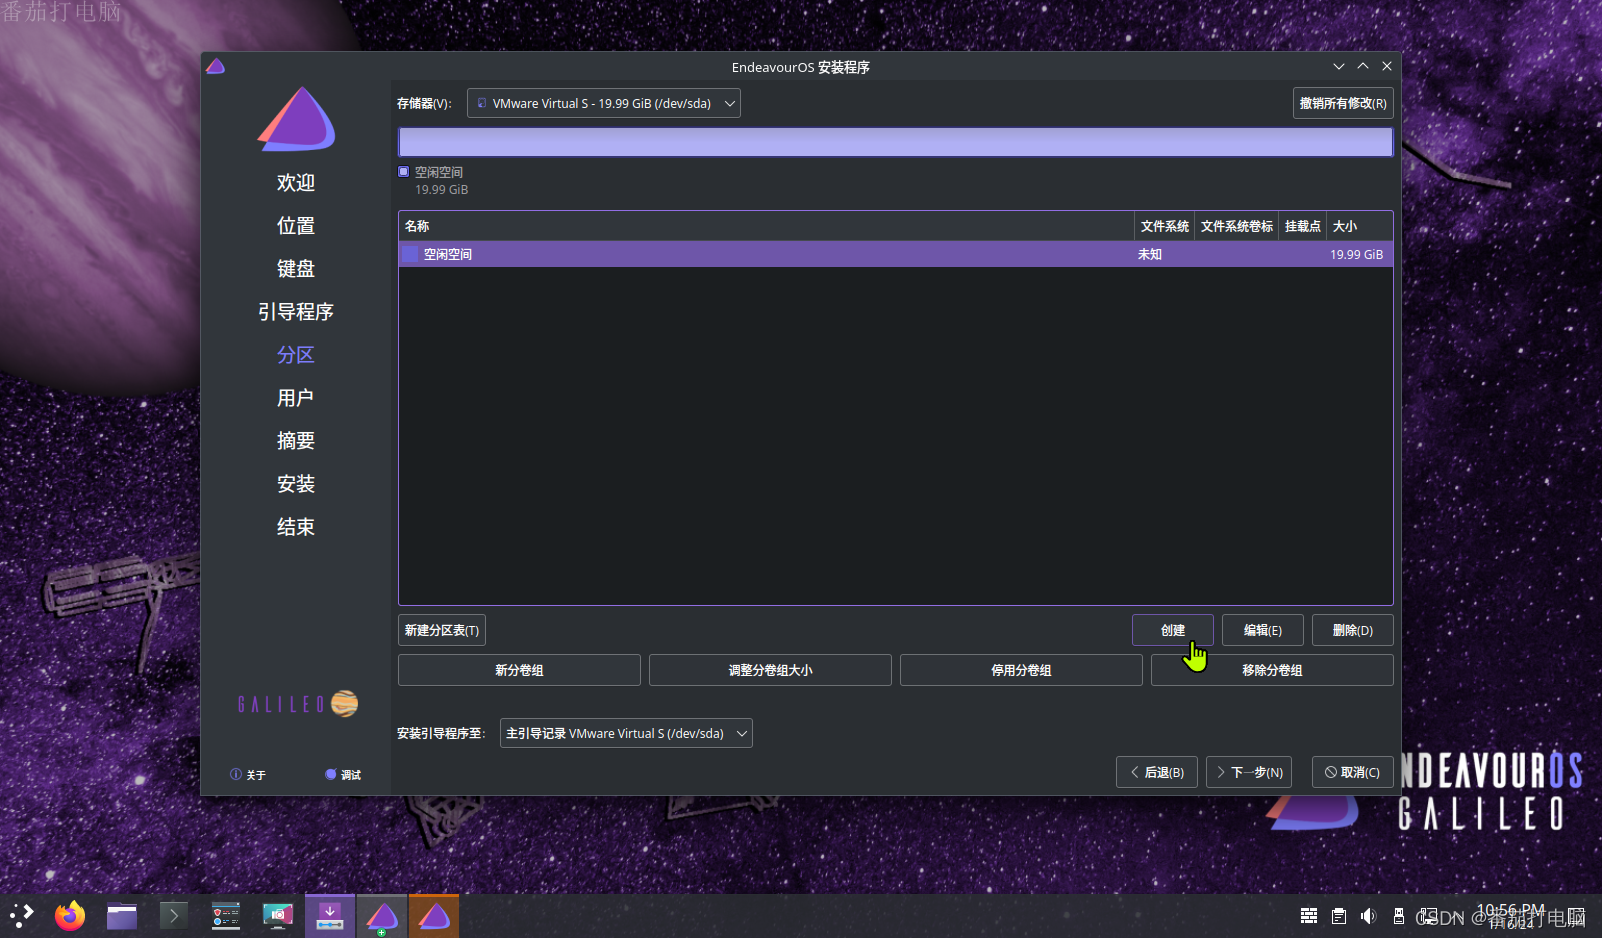Click the 移除分卷组 button

pos(1272,670)
